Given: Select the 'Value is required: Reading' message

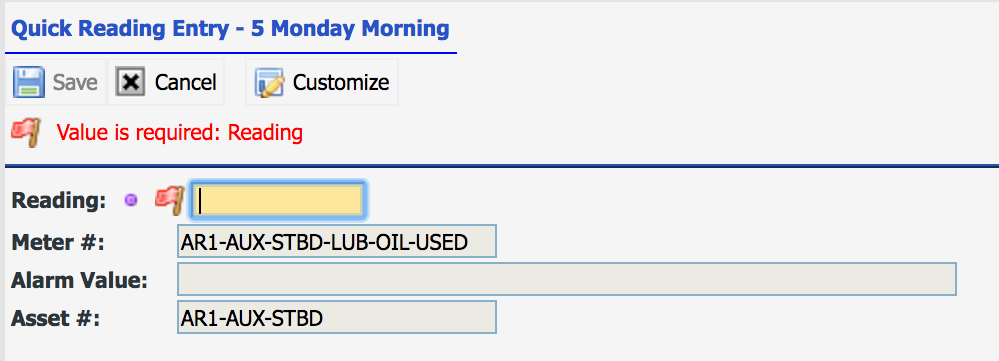Looking at the screenshot, I should 179,133.
